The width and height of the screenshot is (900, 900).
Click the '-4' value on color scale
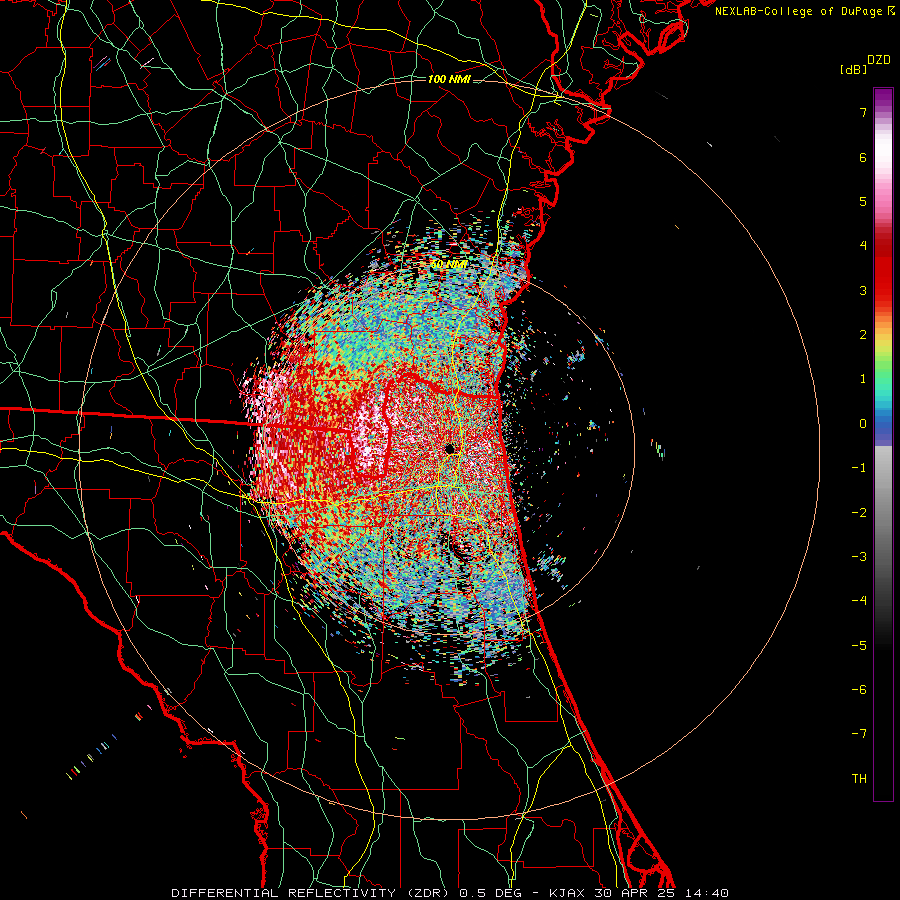(x=859, y=601)
